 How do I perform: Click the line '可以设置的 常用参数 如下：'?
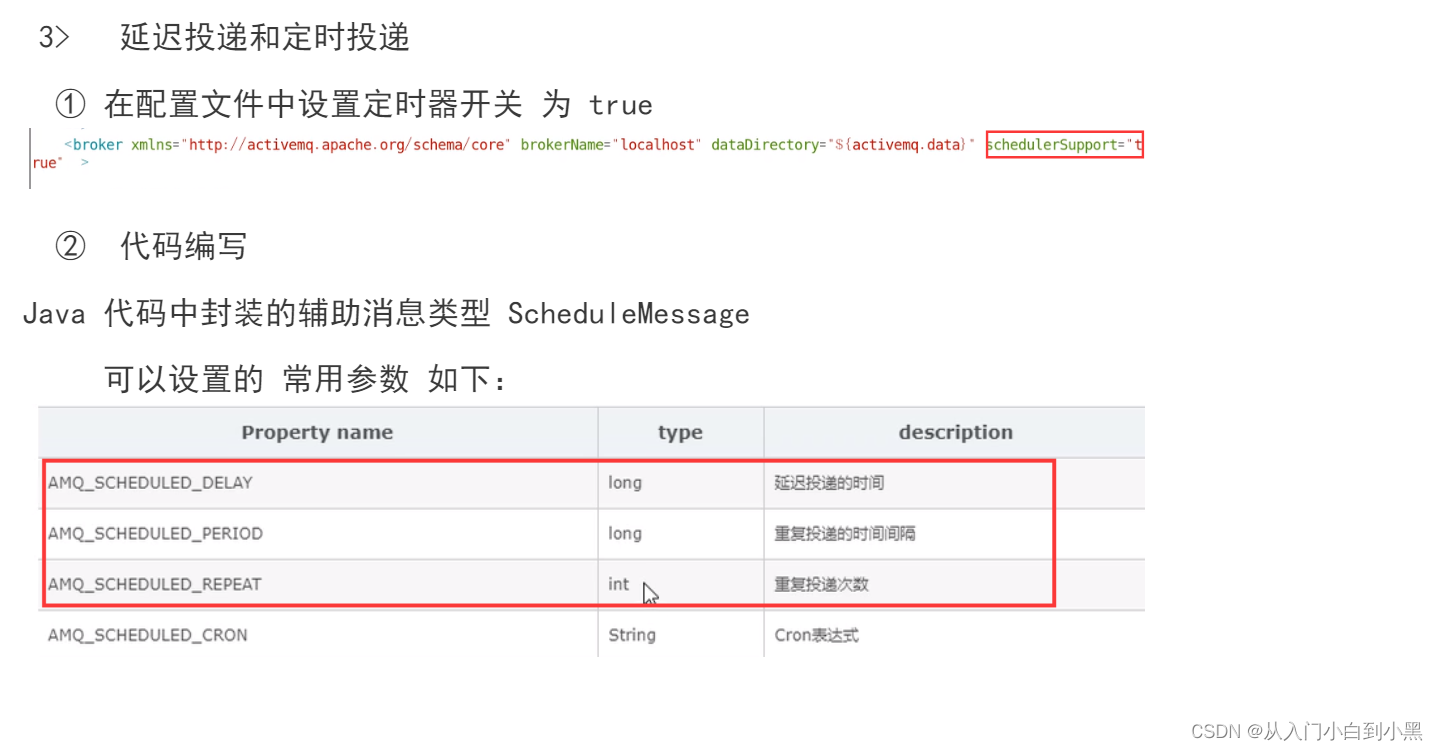pos(307,379)
